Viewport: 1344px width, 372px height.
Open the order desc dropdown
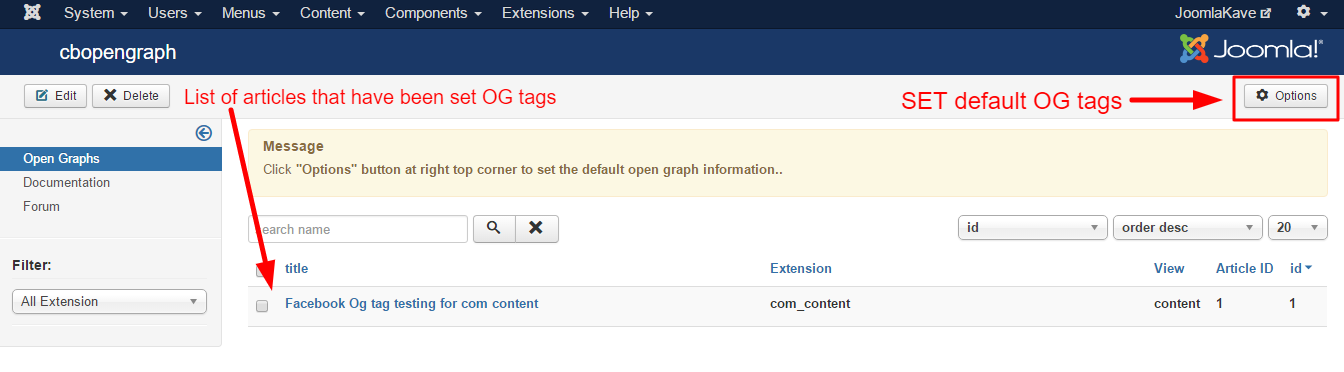(1188, 228)
